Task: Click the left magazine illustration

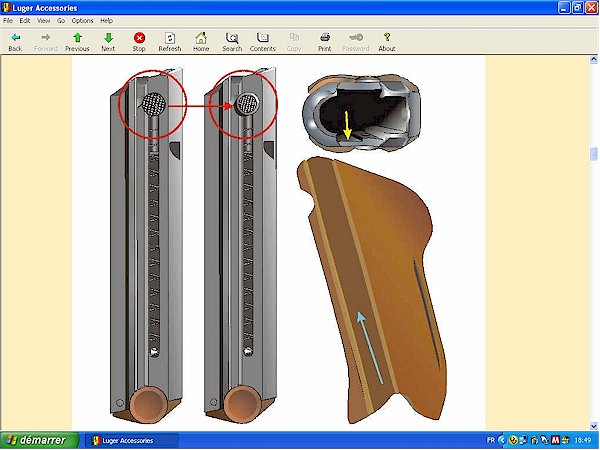Action: [x=146, y=246]
